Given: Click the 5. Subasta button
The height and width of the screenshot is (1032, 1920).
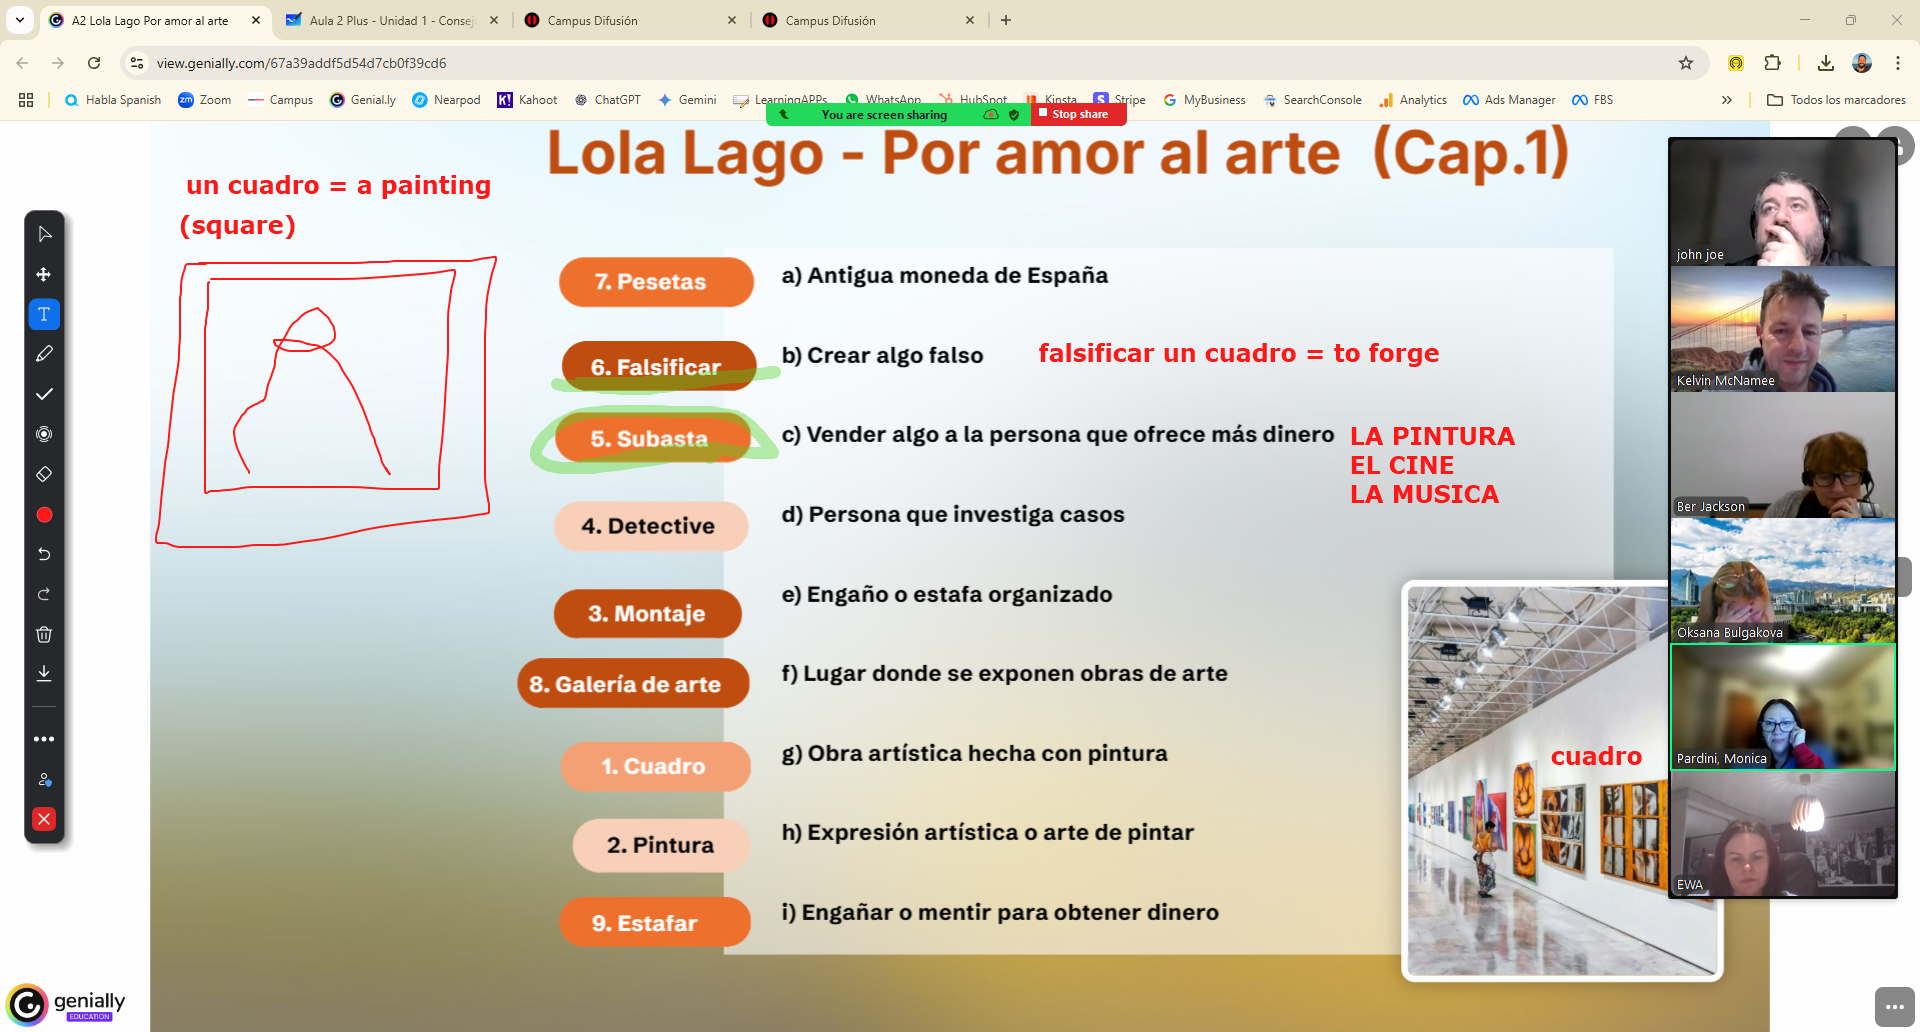Looking at the screenshot, I should pos(653,438).
